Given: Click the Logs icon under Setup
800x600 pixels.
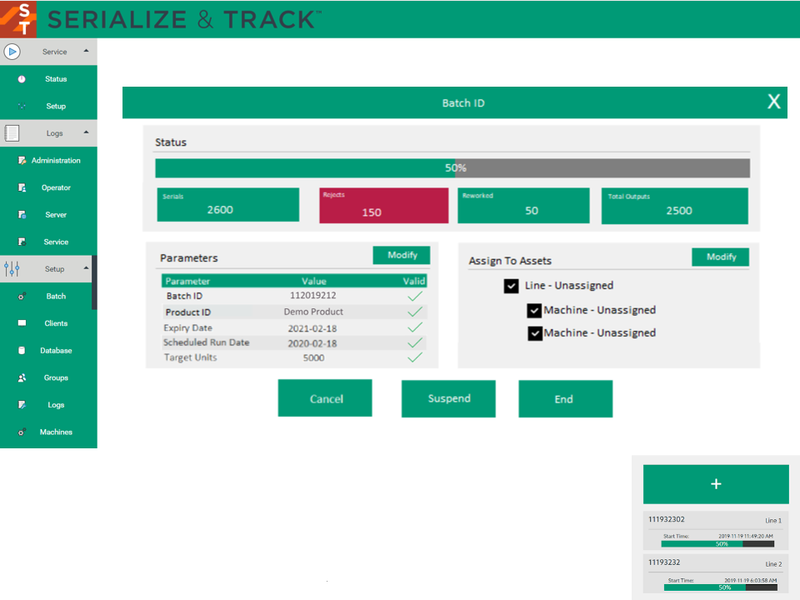Looking at the screenshot, I should click(22, 405).
